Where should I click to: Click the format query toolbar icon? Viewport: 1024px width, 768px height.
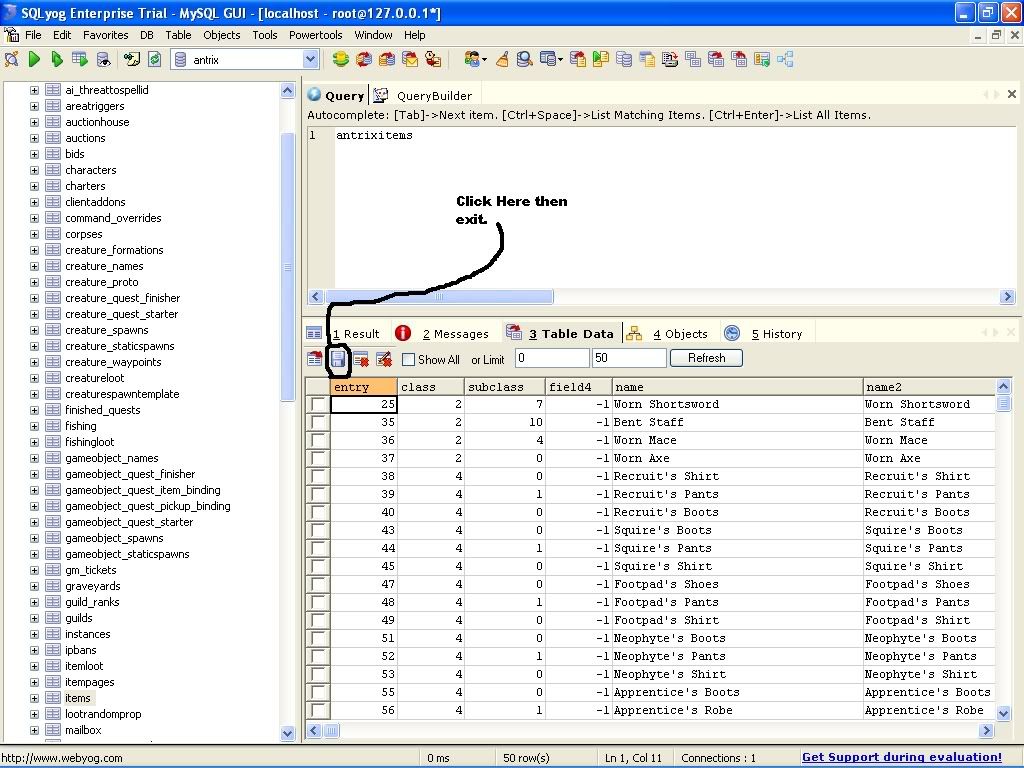(131, 59)
